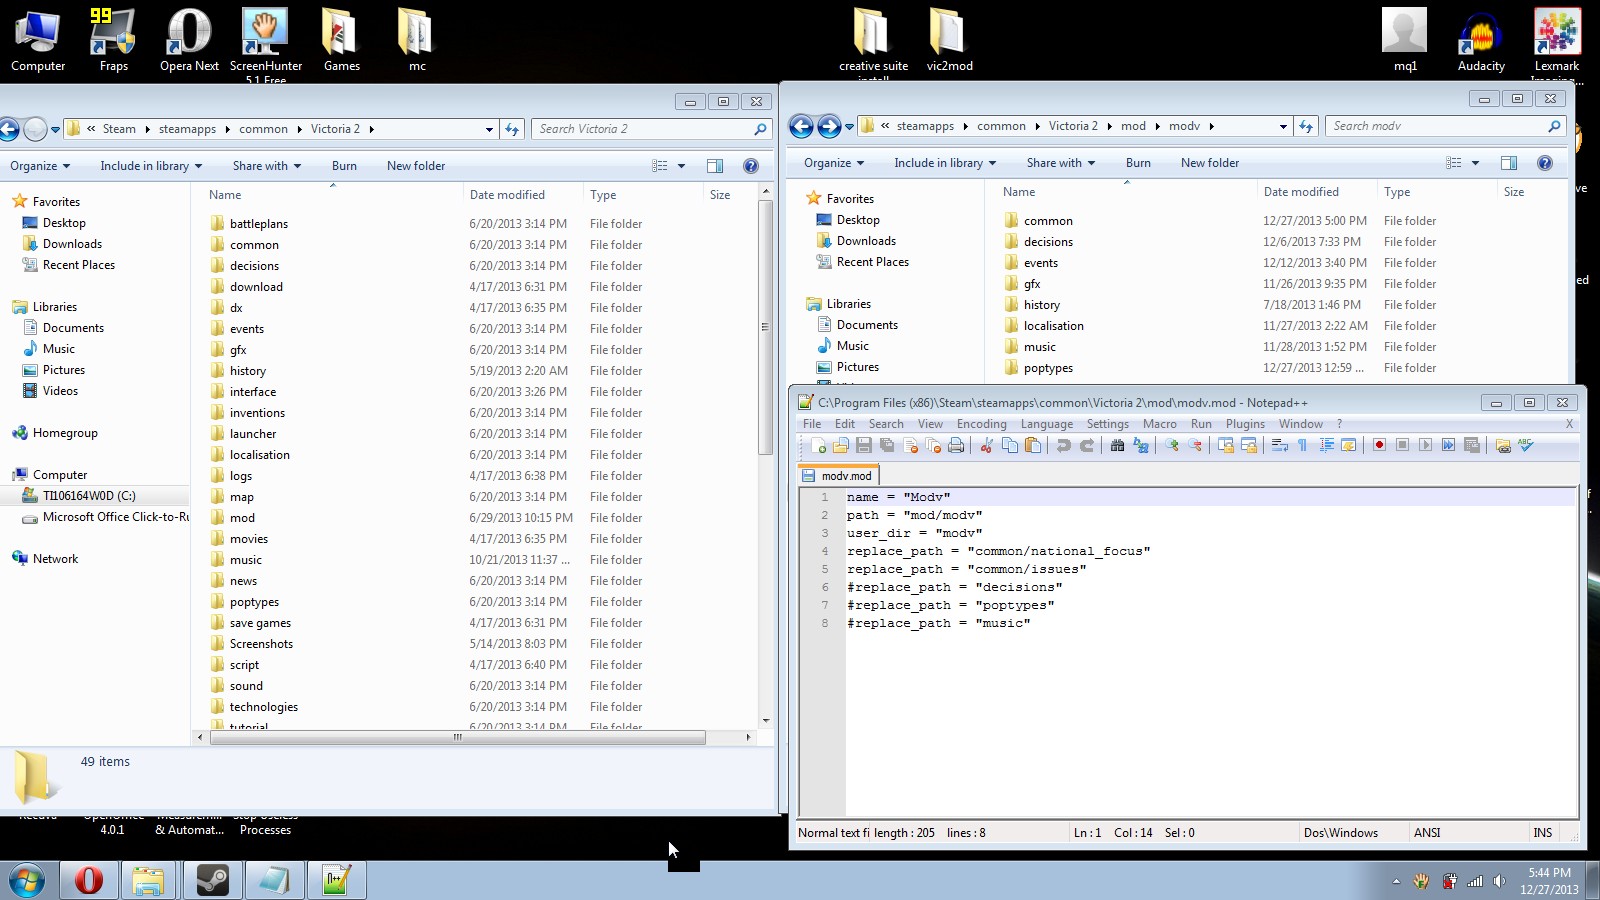Click New folder in Victoria 2 window
Image resolution: width=1600 pixels, height=900 pixels.
(416, 166)
